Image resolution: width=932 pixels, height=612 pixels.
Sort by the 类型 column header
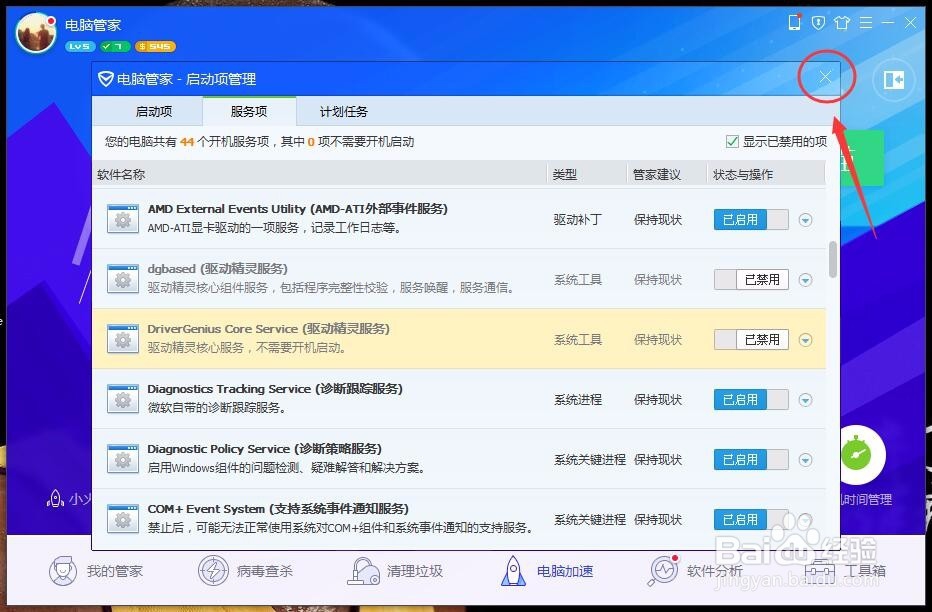[565, 175]
